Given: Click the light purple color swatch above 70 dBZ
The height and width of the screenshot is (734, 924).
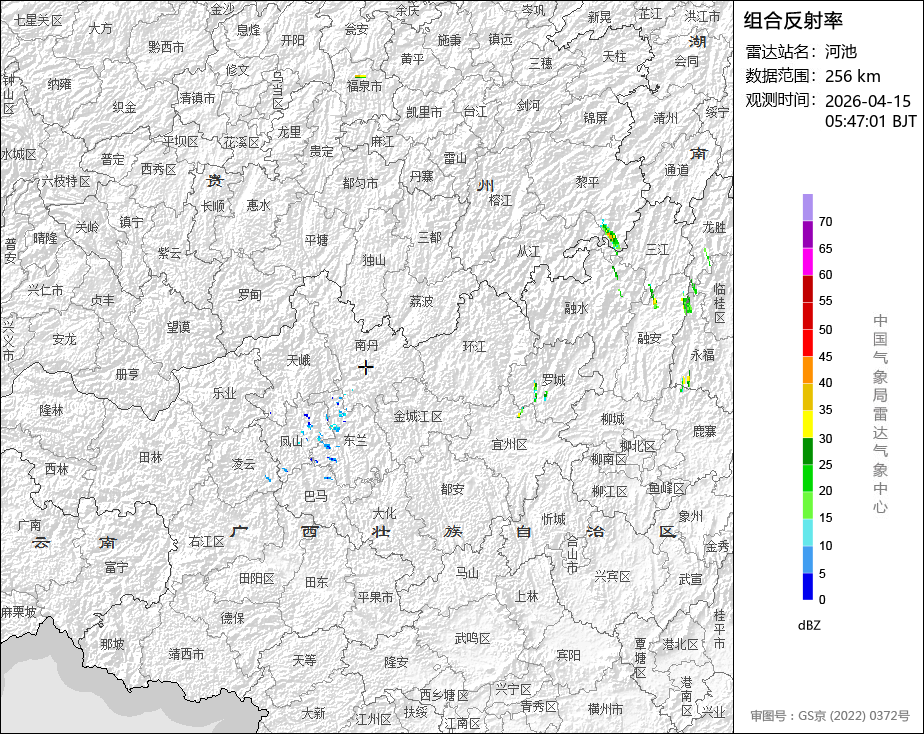Looking at the screenshot, I should [807, 207].
